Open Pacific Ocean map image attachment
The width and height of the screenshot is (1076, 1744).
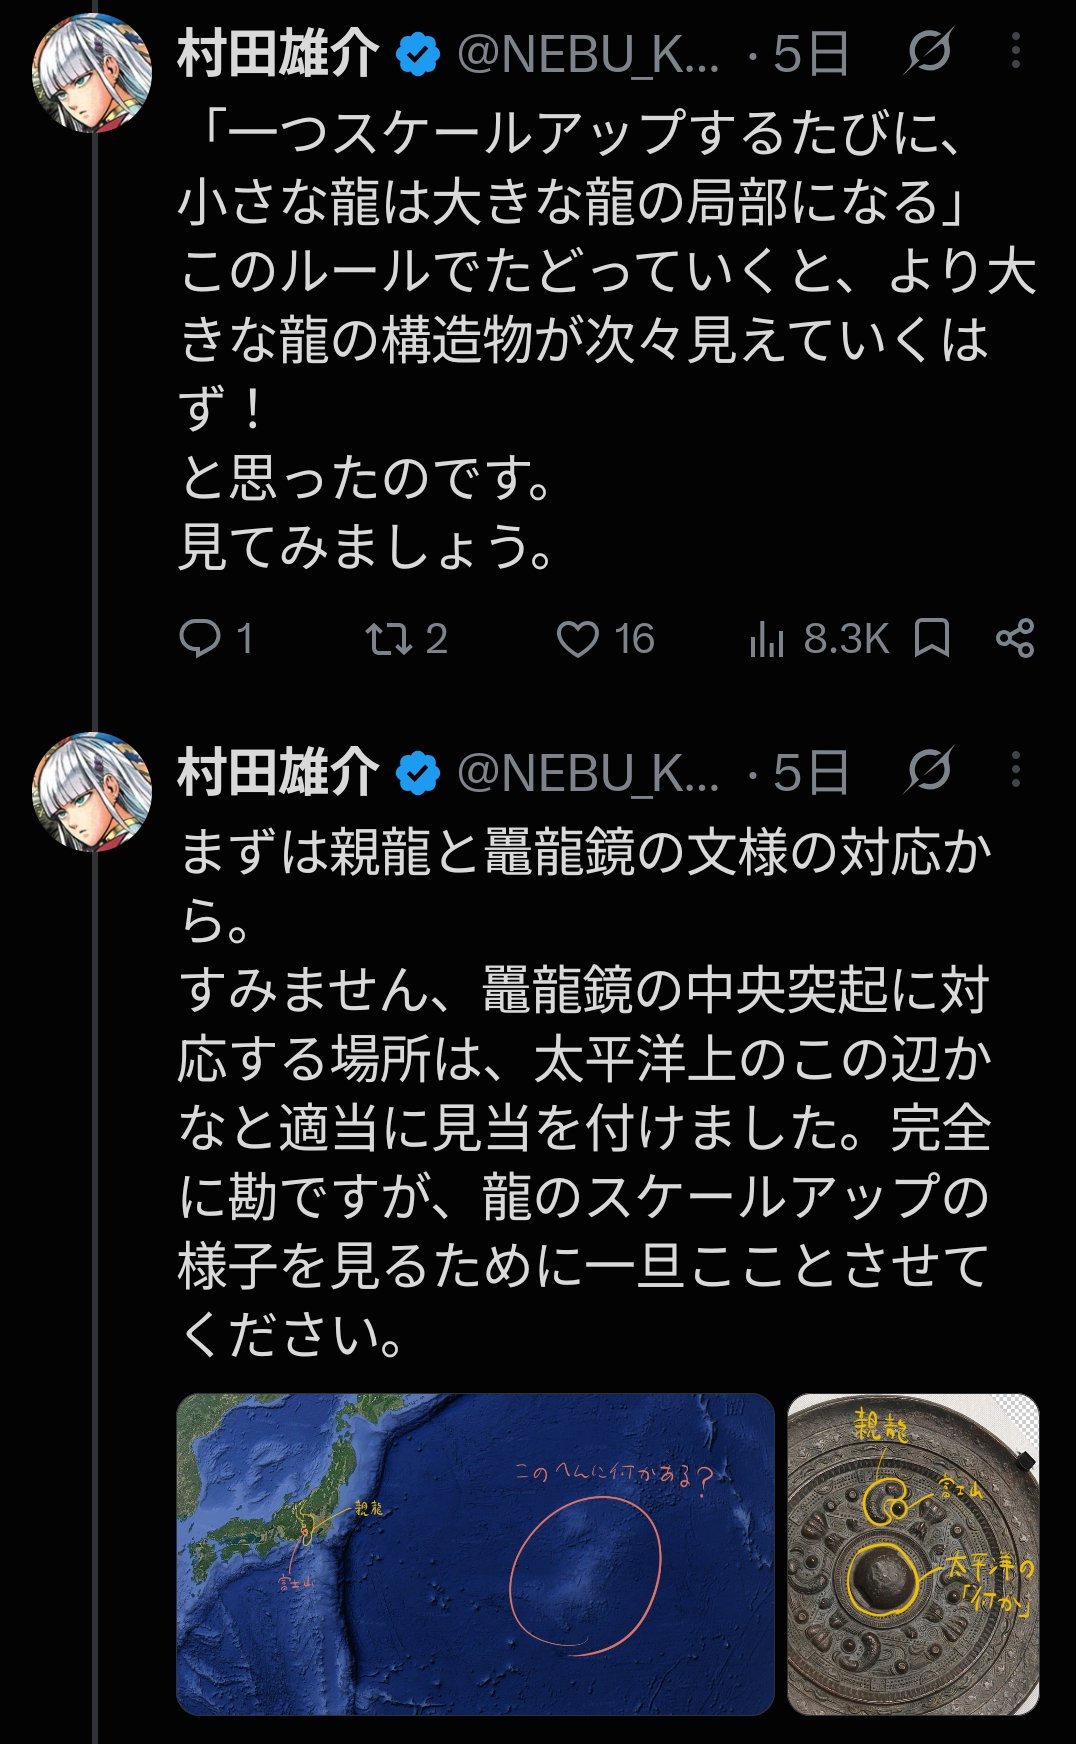point(476,1554)
